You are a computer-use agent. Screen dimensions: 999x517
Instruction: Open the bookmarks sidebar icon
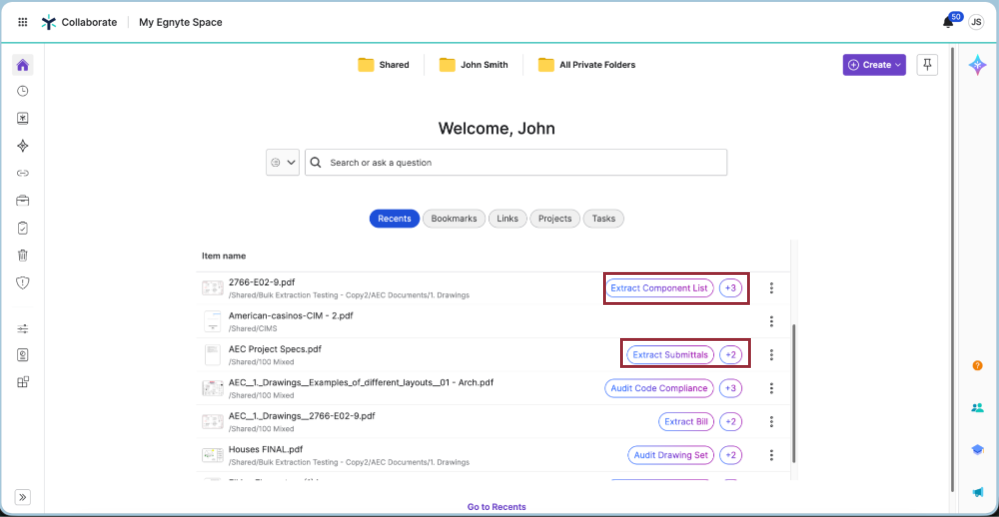(x=22, y=119)
